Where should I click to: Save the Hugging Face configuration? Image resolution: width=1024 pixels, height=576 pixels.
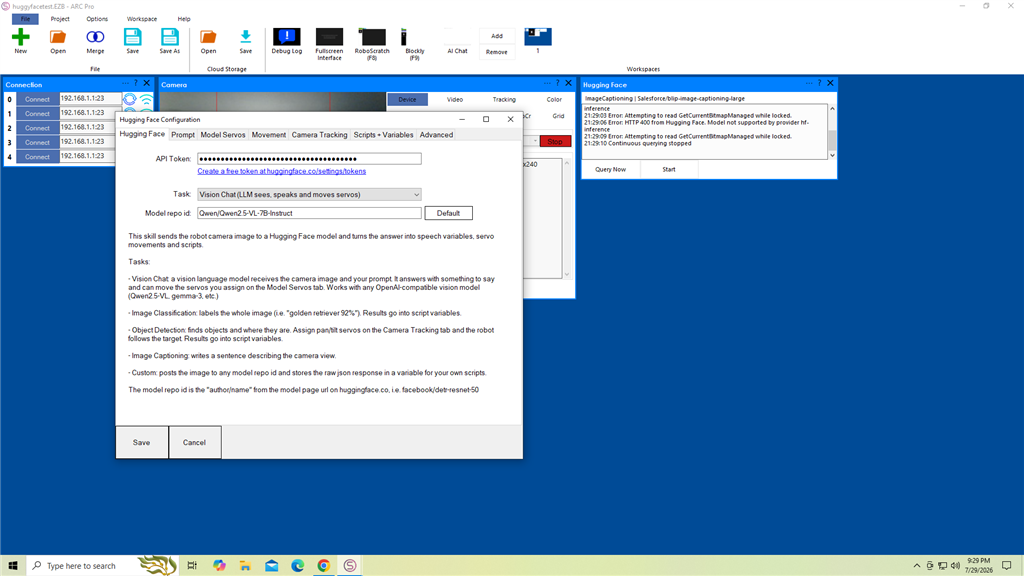[x=142, y=442]
